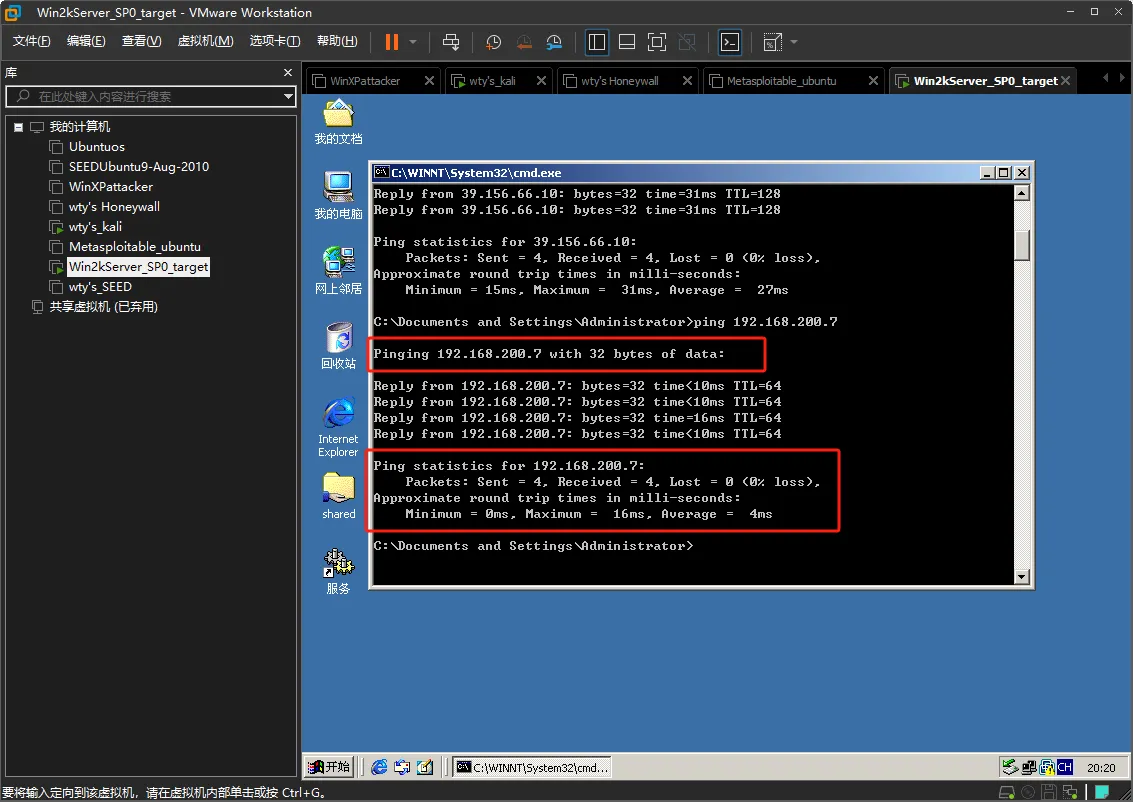Close the wty's_kali tab
Image resolution: width=1133 pixels, height=802 pixels.
pyautogui.click(x=541, y=80)
